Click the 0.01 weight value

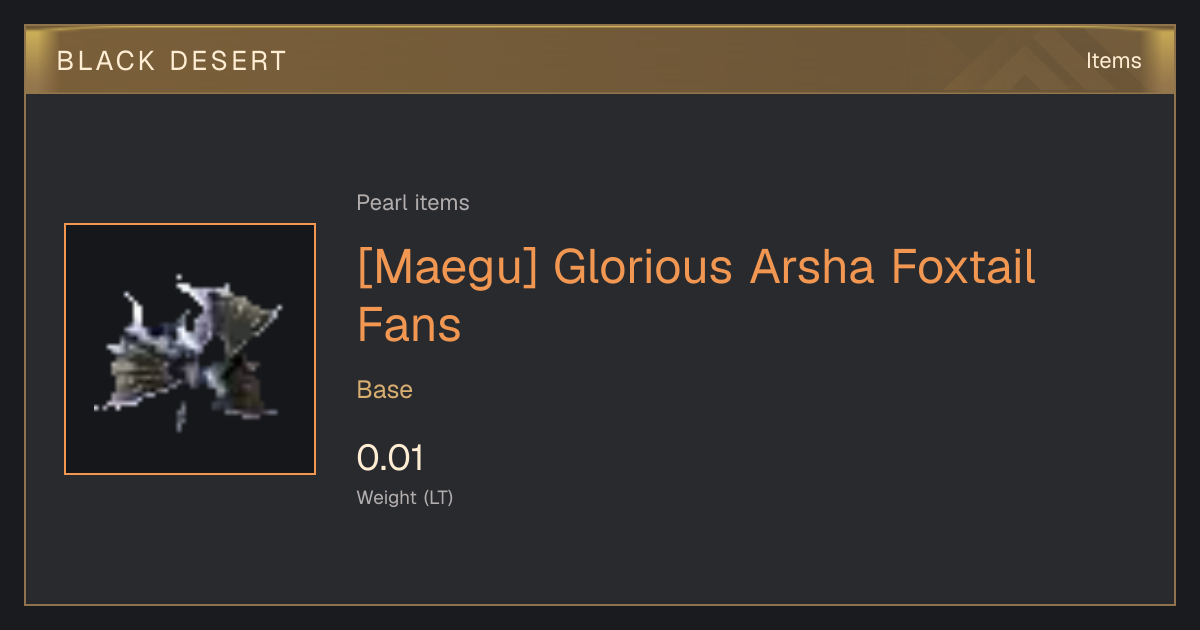(x=390, y=458)
